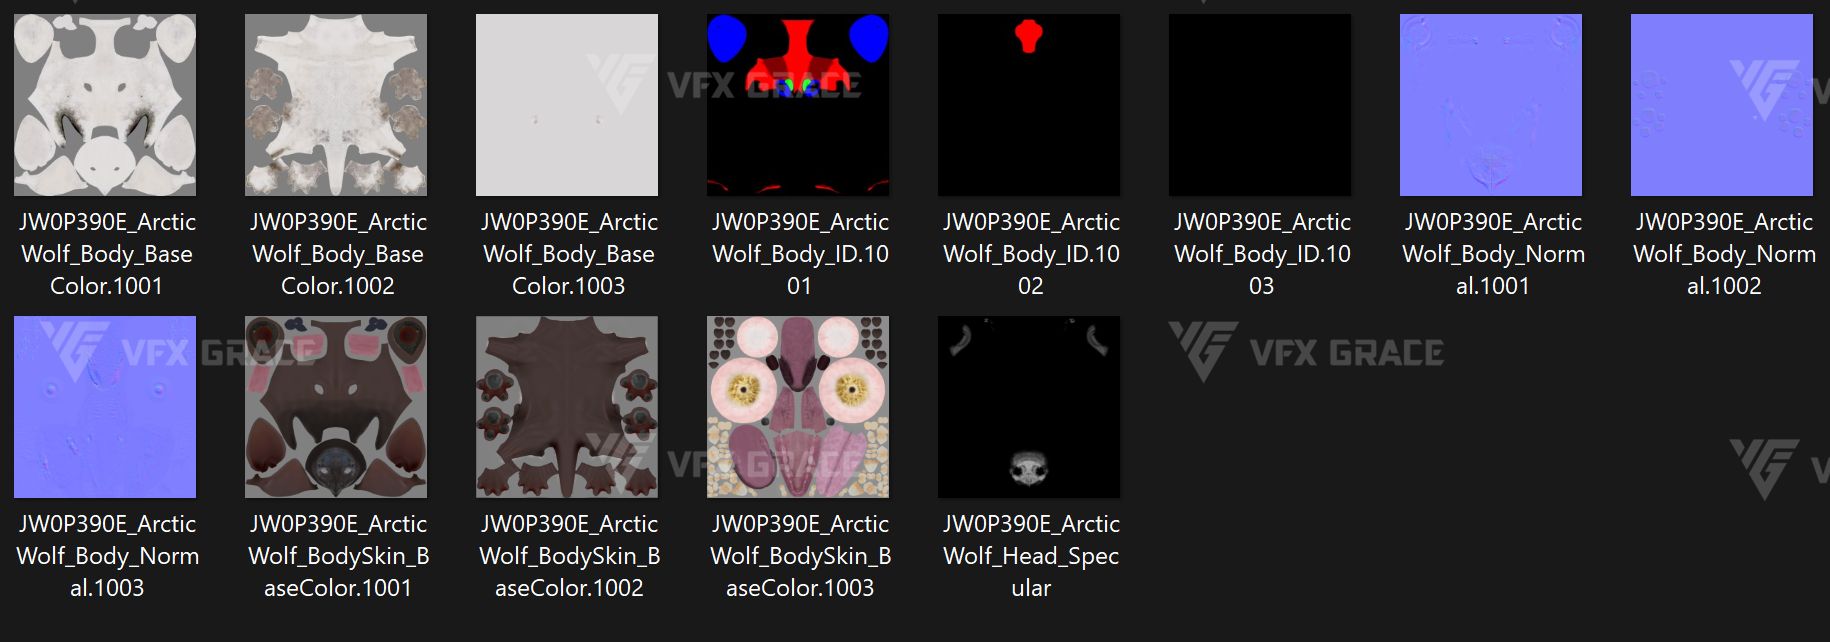Viewport: 1830px width, 642px height.
Task: Select the Body_ID.1001 red and blue mask
Action: click(798, 105)
